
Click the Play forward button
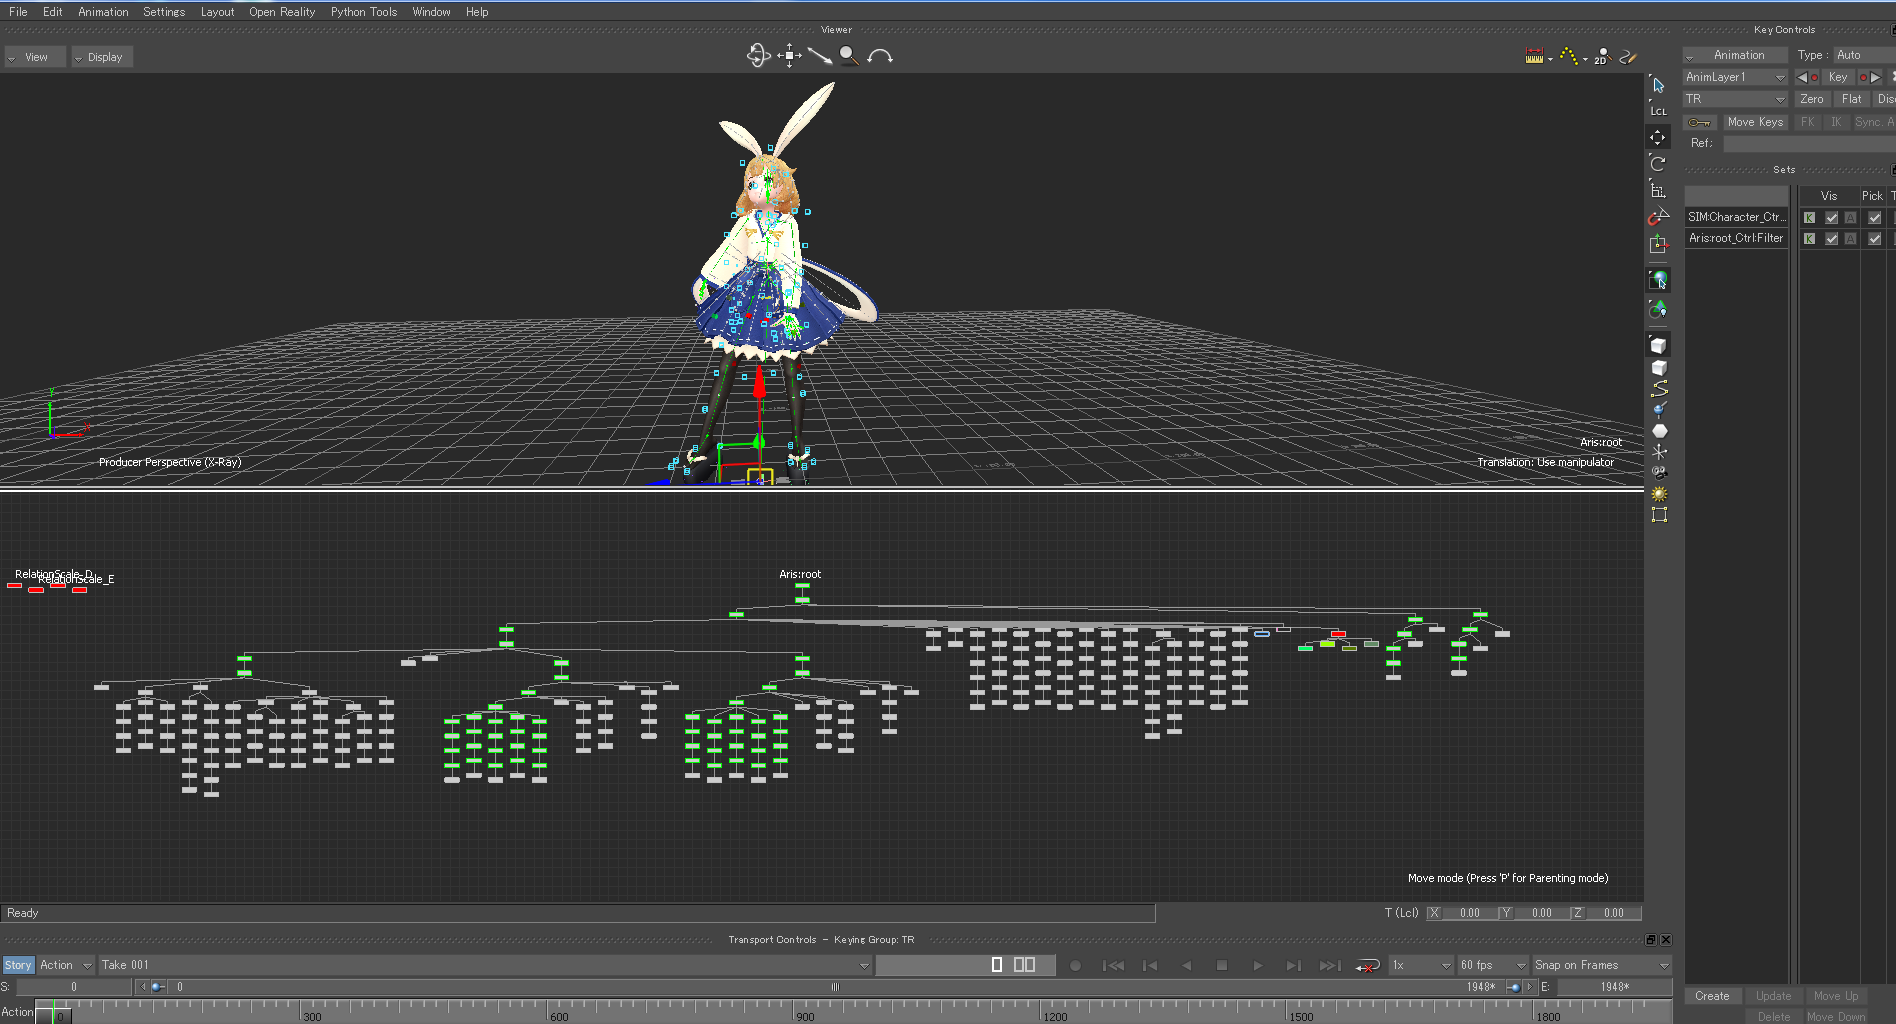point(1257,965)
